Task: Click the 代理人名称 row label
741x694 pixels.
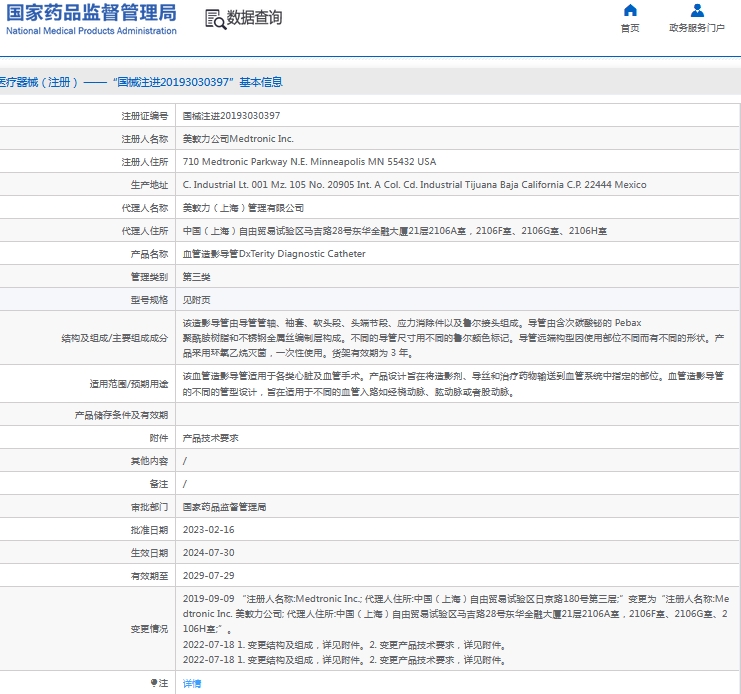Action: (x=145, y=208)
